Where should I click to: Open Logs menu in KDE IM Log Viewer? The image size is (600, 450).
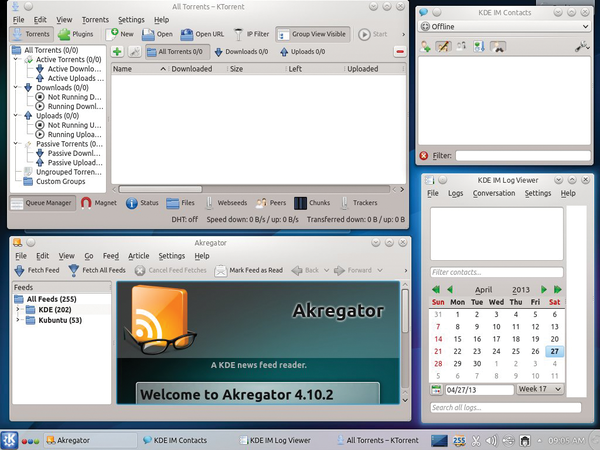[x=455, y=193]
